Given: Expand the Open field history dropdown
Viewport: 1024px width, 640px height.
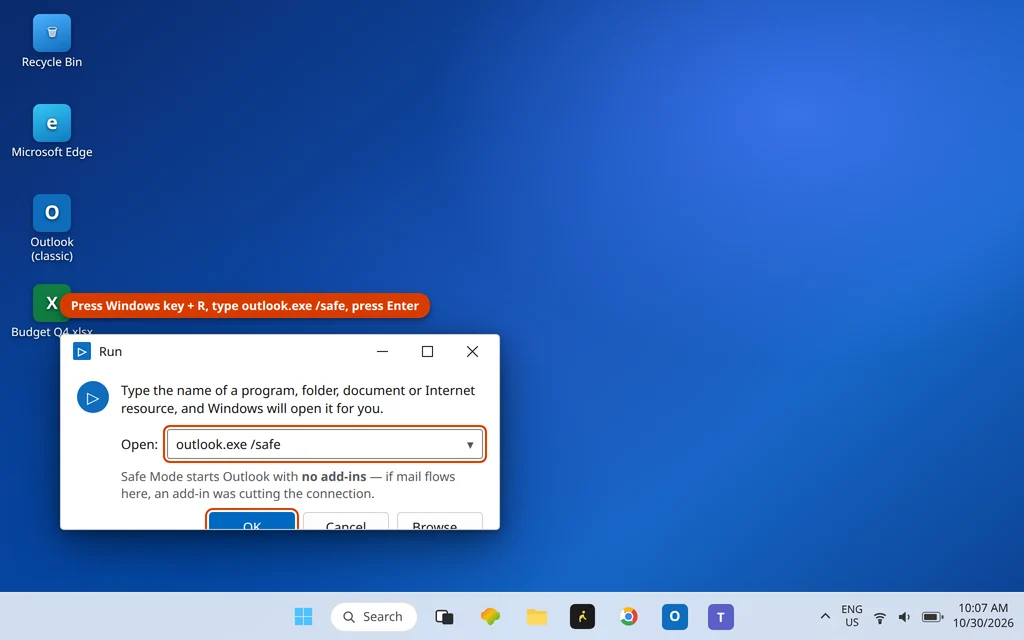Looking at the screenshot, I should click(x=470, y=445).
